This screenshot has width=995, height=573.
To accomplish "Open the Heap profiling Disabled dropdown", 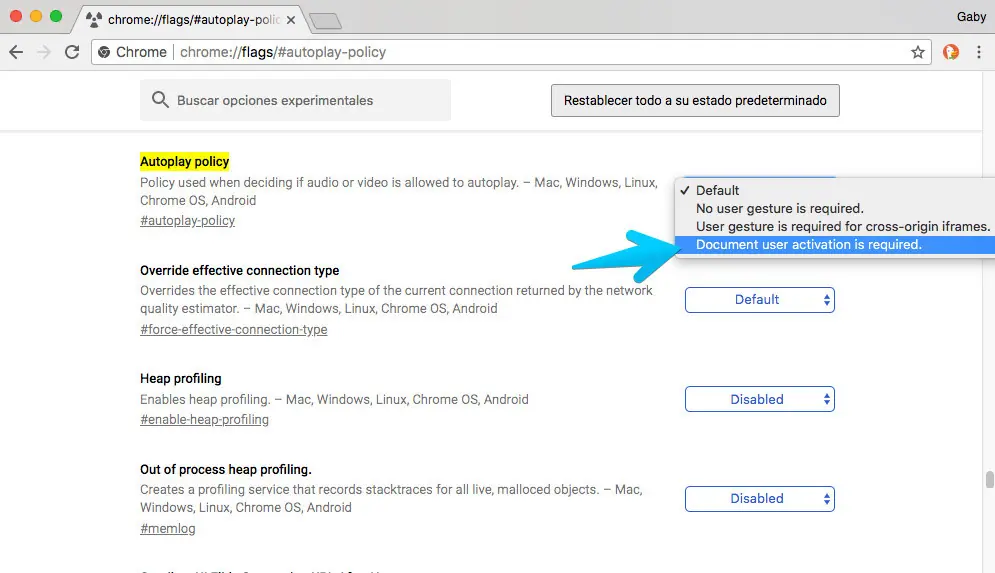I will pyautogui.click(x=760, y=399).
